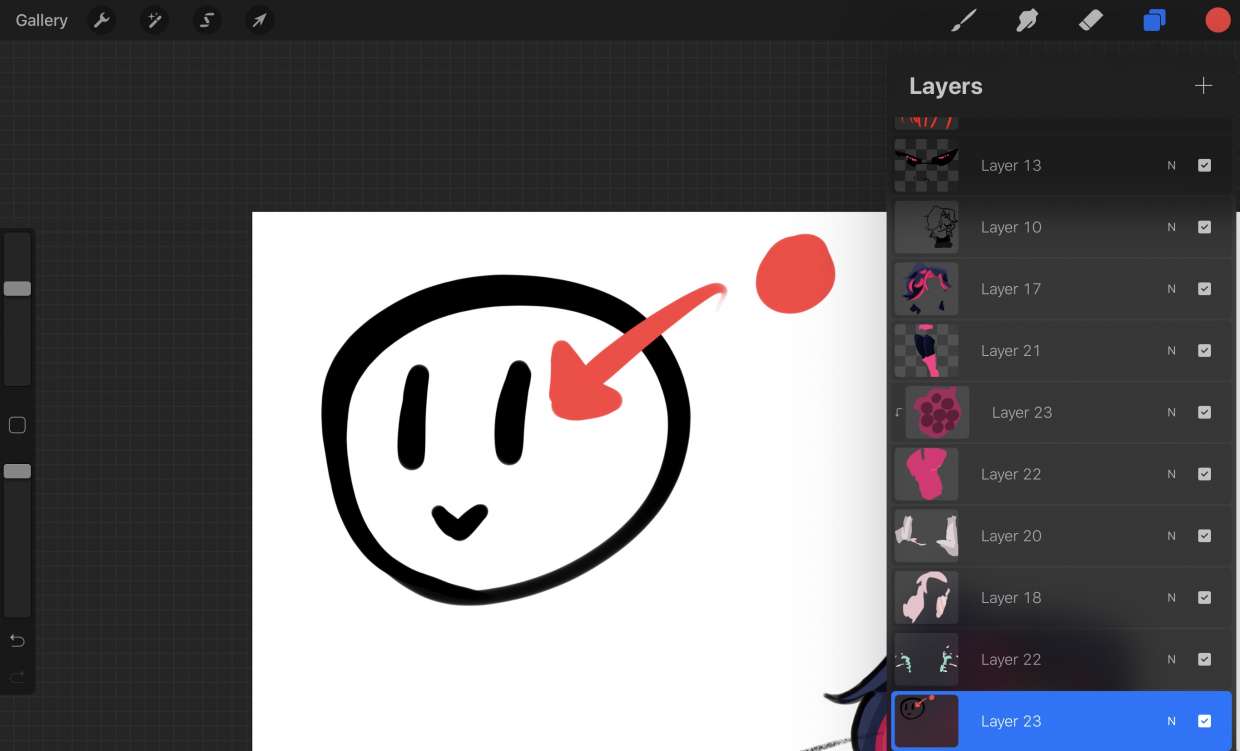Image resolution: width=1240 pixels, height=751 pixels.
Task: Close the Layers panel via Layers icon
Action: click(1154, 20)
